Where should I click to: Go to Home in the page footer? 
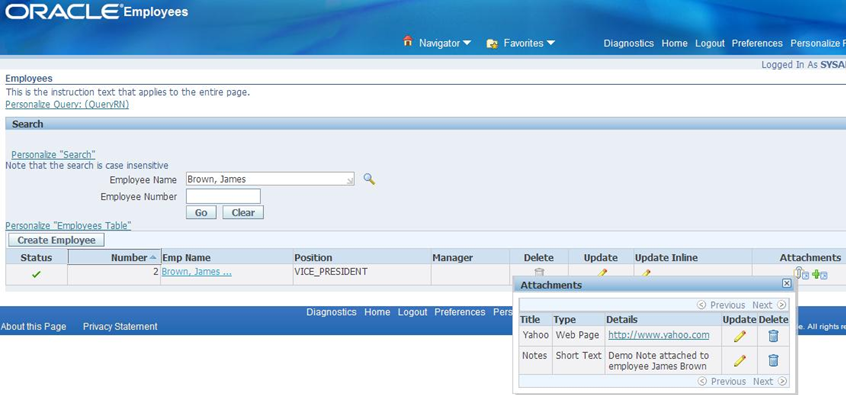click(x=377, y=312)
